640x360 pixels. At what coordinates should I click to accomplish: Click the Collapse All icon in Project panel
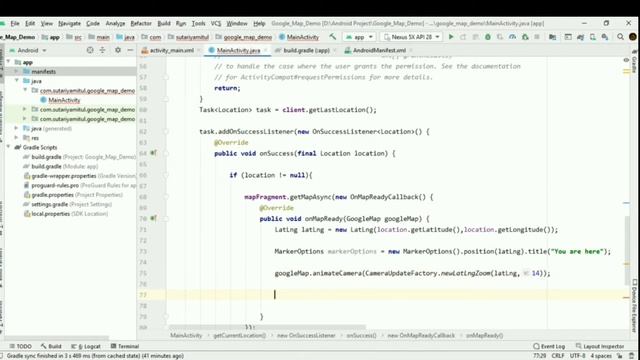click(x=102, y=50)
